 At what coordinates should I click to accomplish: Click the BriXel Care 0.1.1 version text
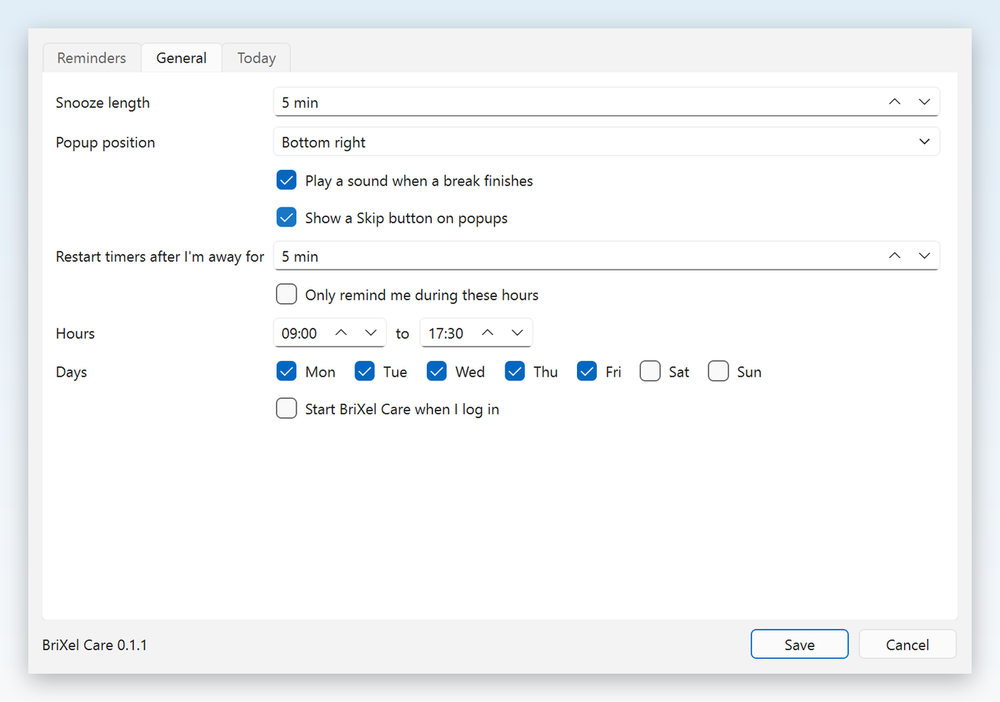(x=94, y=645)
